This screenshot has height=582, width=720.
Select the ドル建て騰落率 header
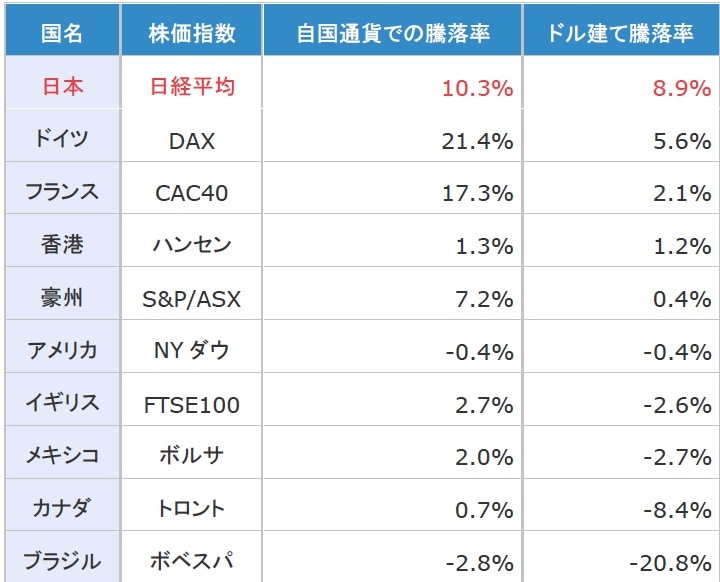click(x=621, y=33)
